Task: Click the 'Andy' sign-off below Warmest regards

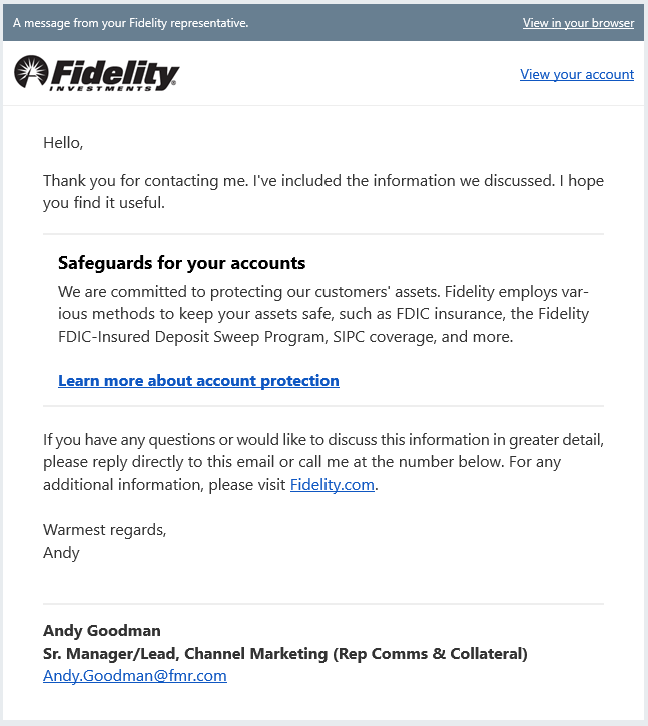Action: [x=61, y=552]
